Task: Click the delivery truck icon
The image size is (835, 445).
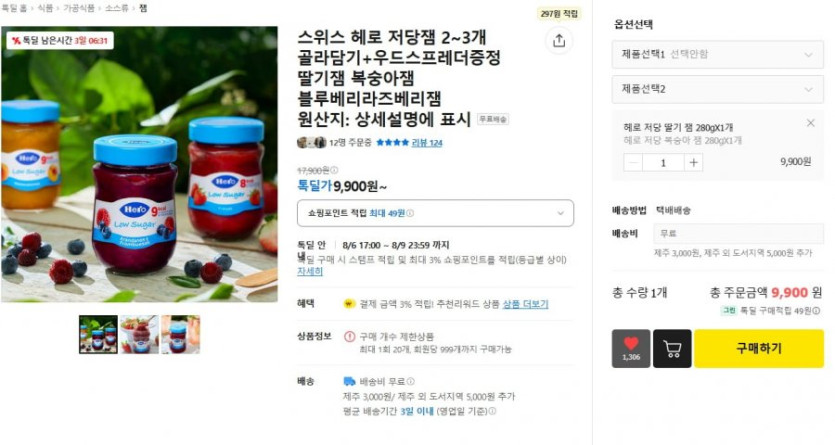Action: coord(349,381)
